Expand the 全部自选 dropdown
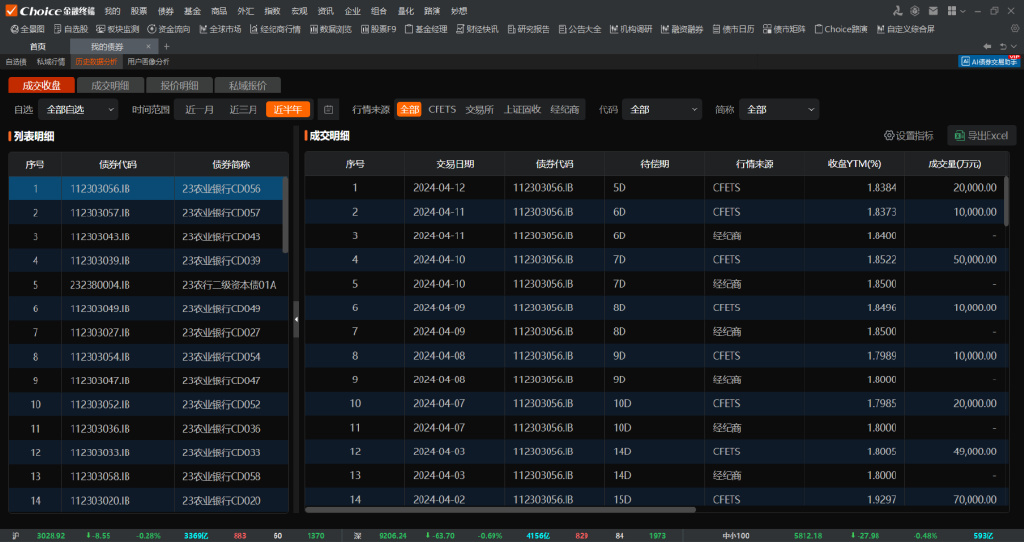The image size is (1024, 542). pyautogui.click(x=78, y=110)
